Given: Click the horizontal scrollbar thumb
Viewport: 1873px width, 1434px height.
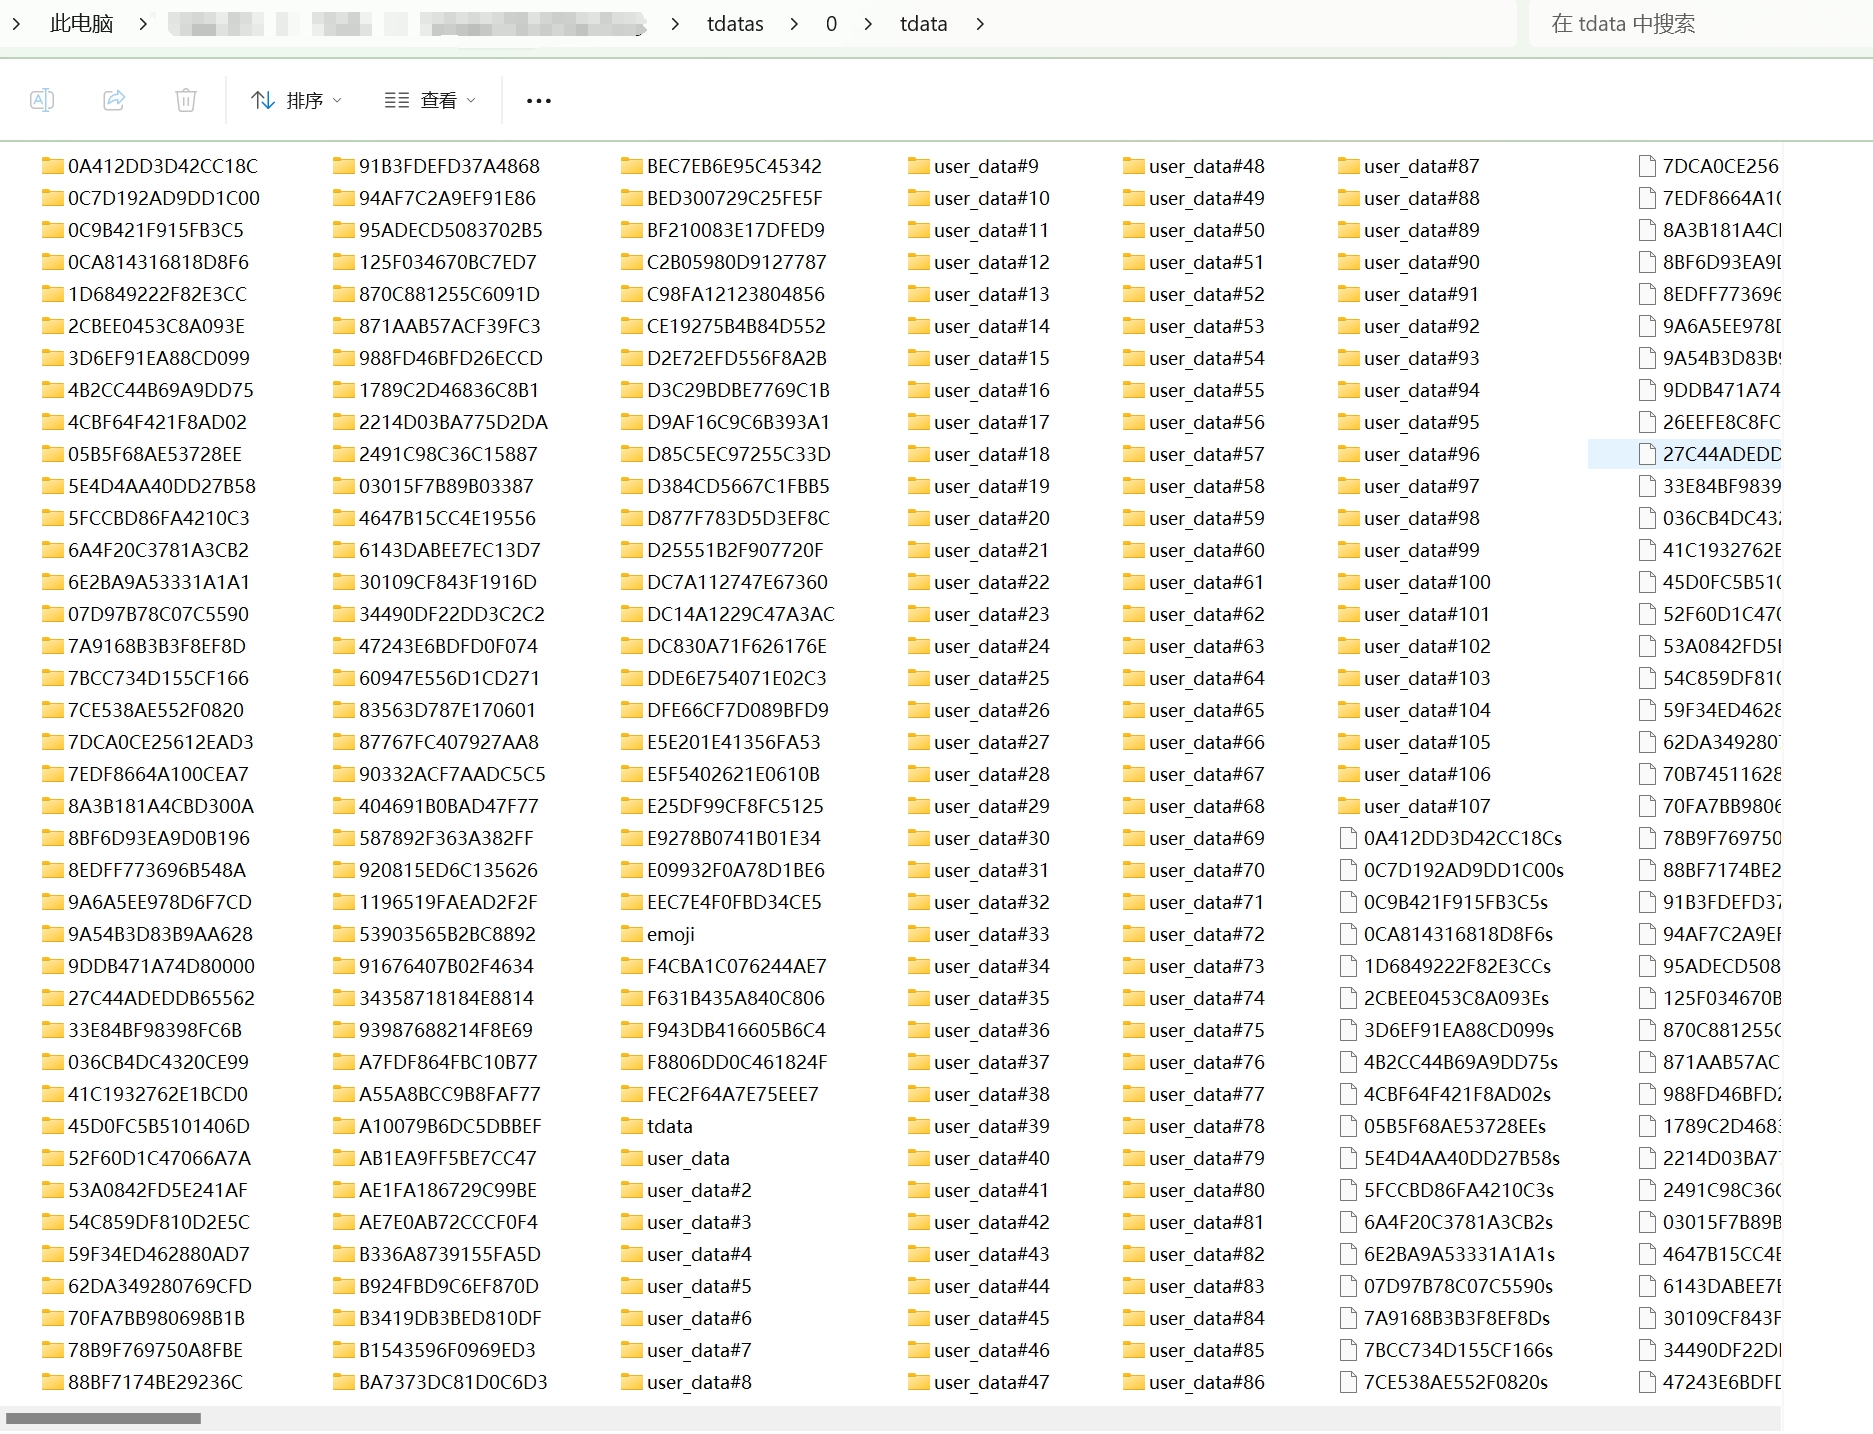Looking at the screenshot, I should coord(103,1418).
